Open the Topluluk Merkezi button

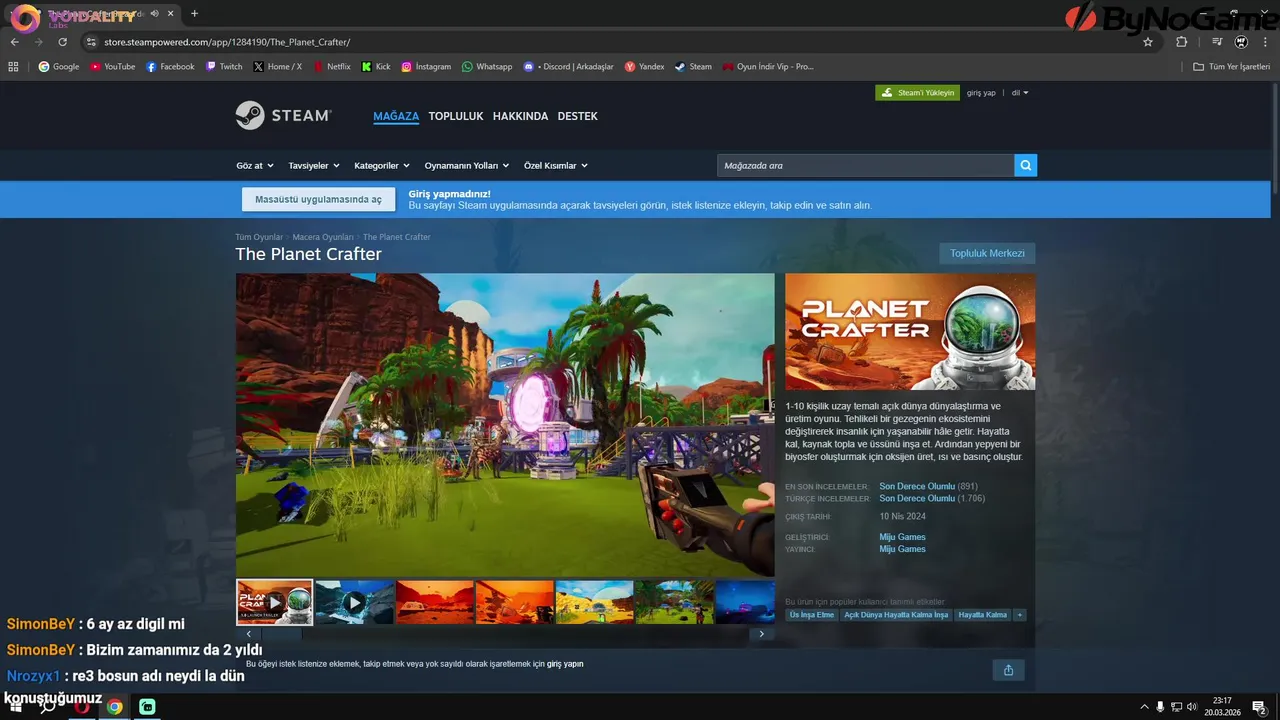click(987, 253)
